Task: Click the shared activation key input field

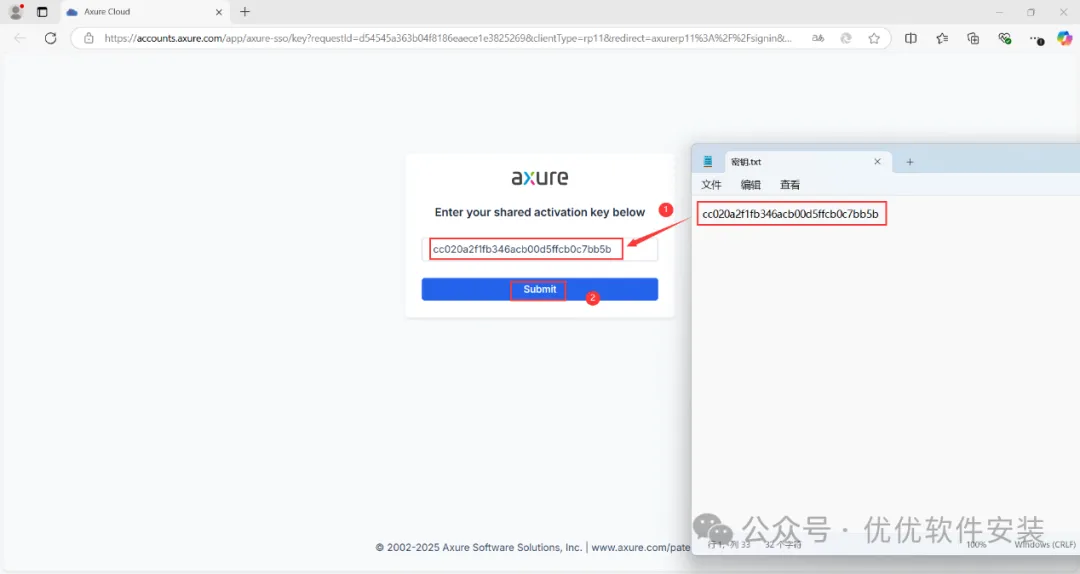Action: click(x=539, y=249)
